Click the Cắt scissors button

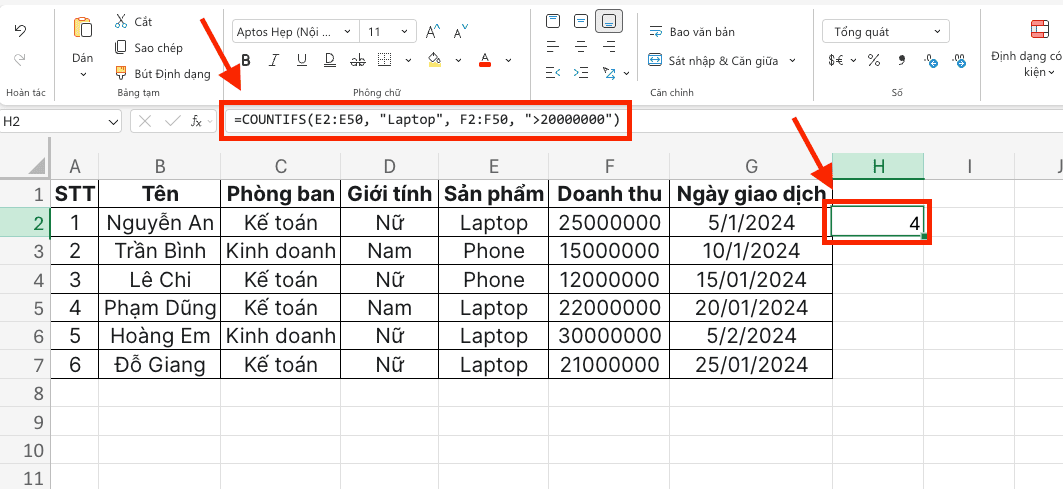click(x=134, y=22)
